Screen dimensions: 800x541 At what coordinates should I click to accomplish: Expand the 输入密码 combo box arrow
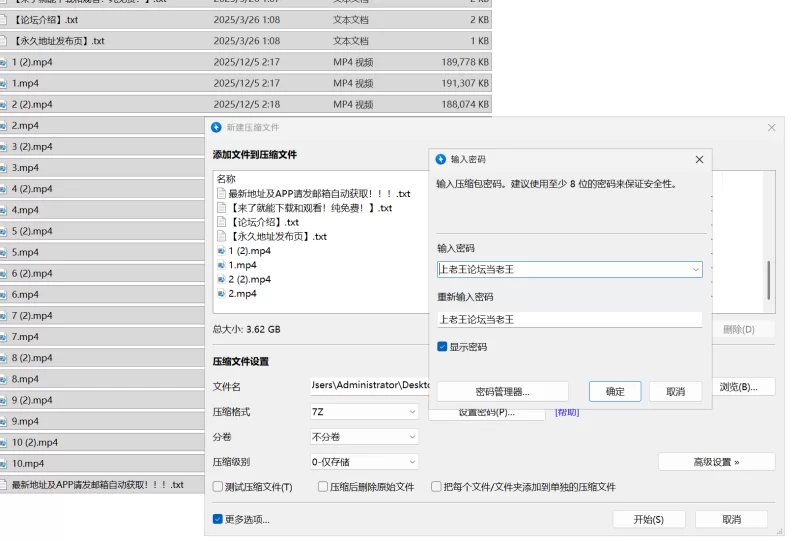[695, 270]
